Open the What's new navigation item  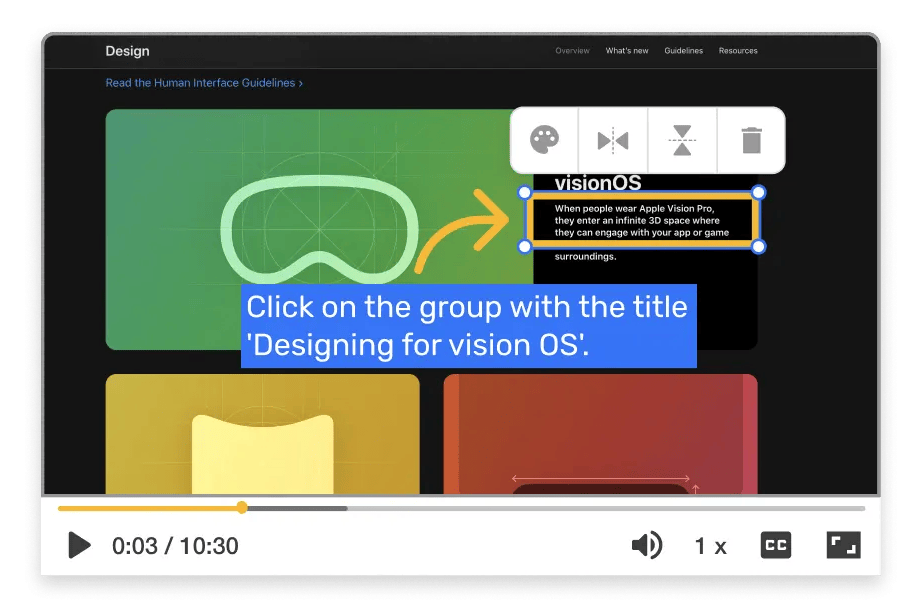[627, 50]
